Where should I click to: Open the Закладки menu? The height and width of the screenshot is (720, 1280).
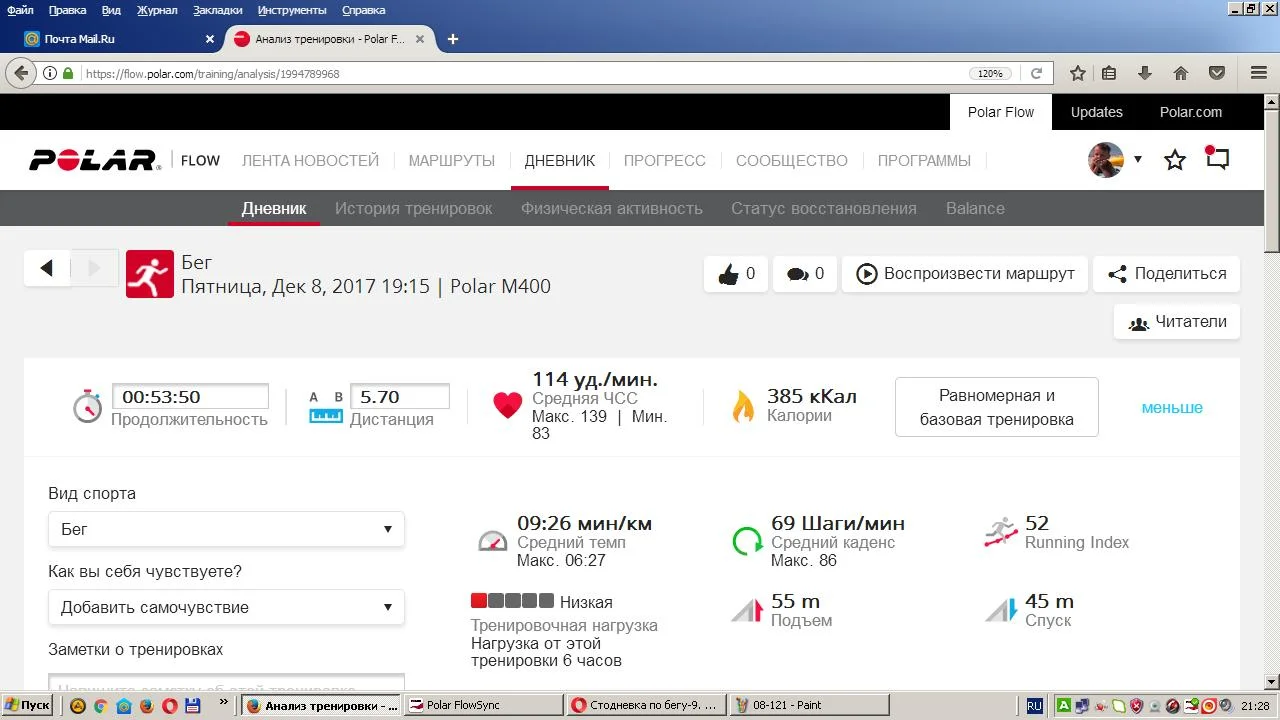click(x=217, y=10)
